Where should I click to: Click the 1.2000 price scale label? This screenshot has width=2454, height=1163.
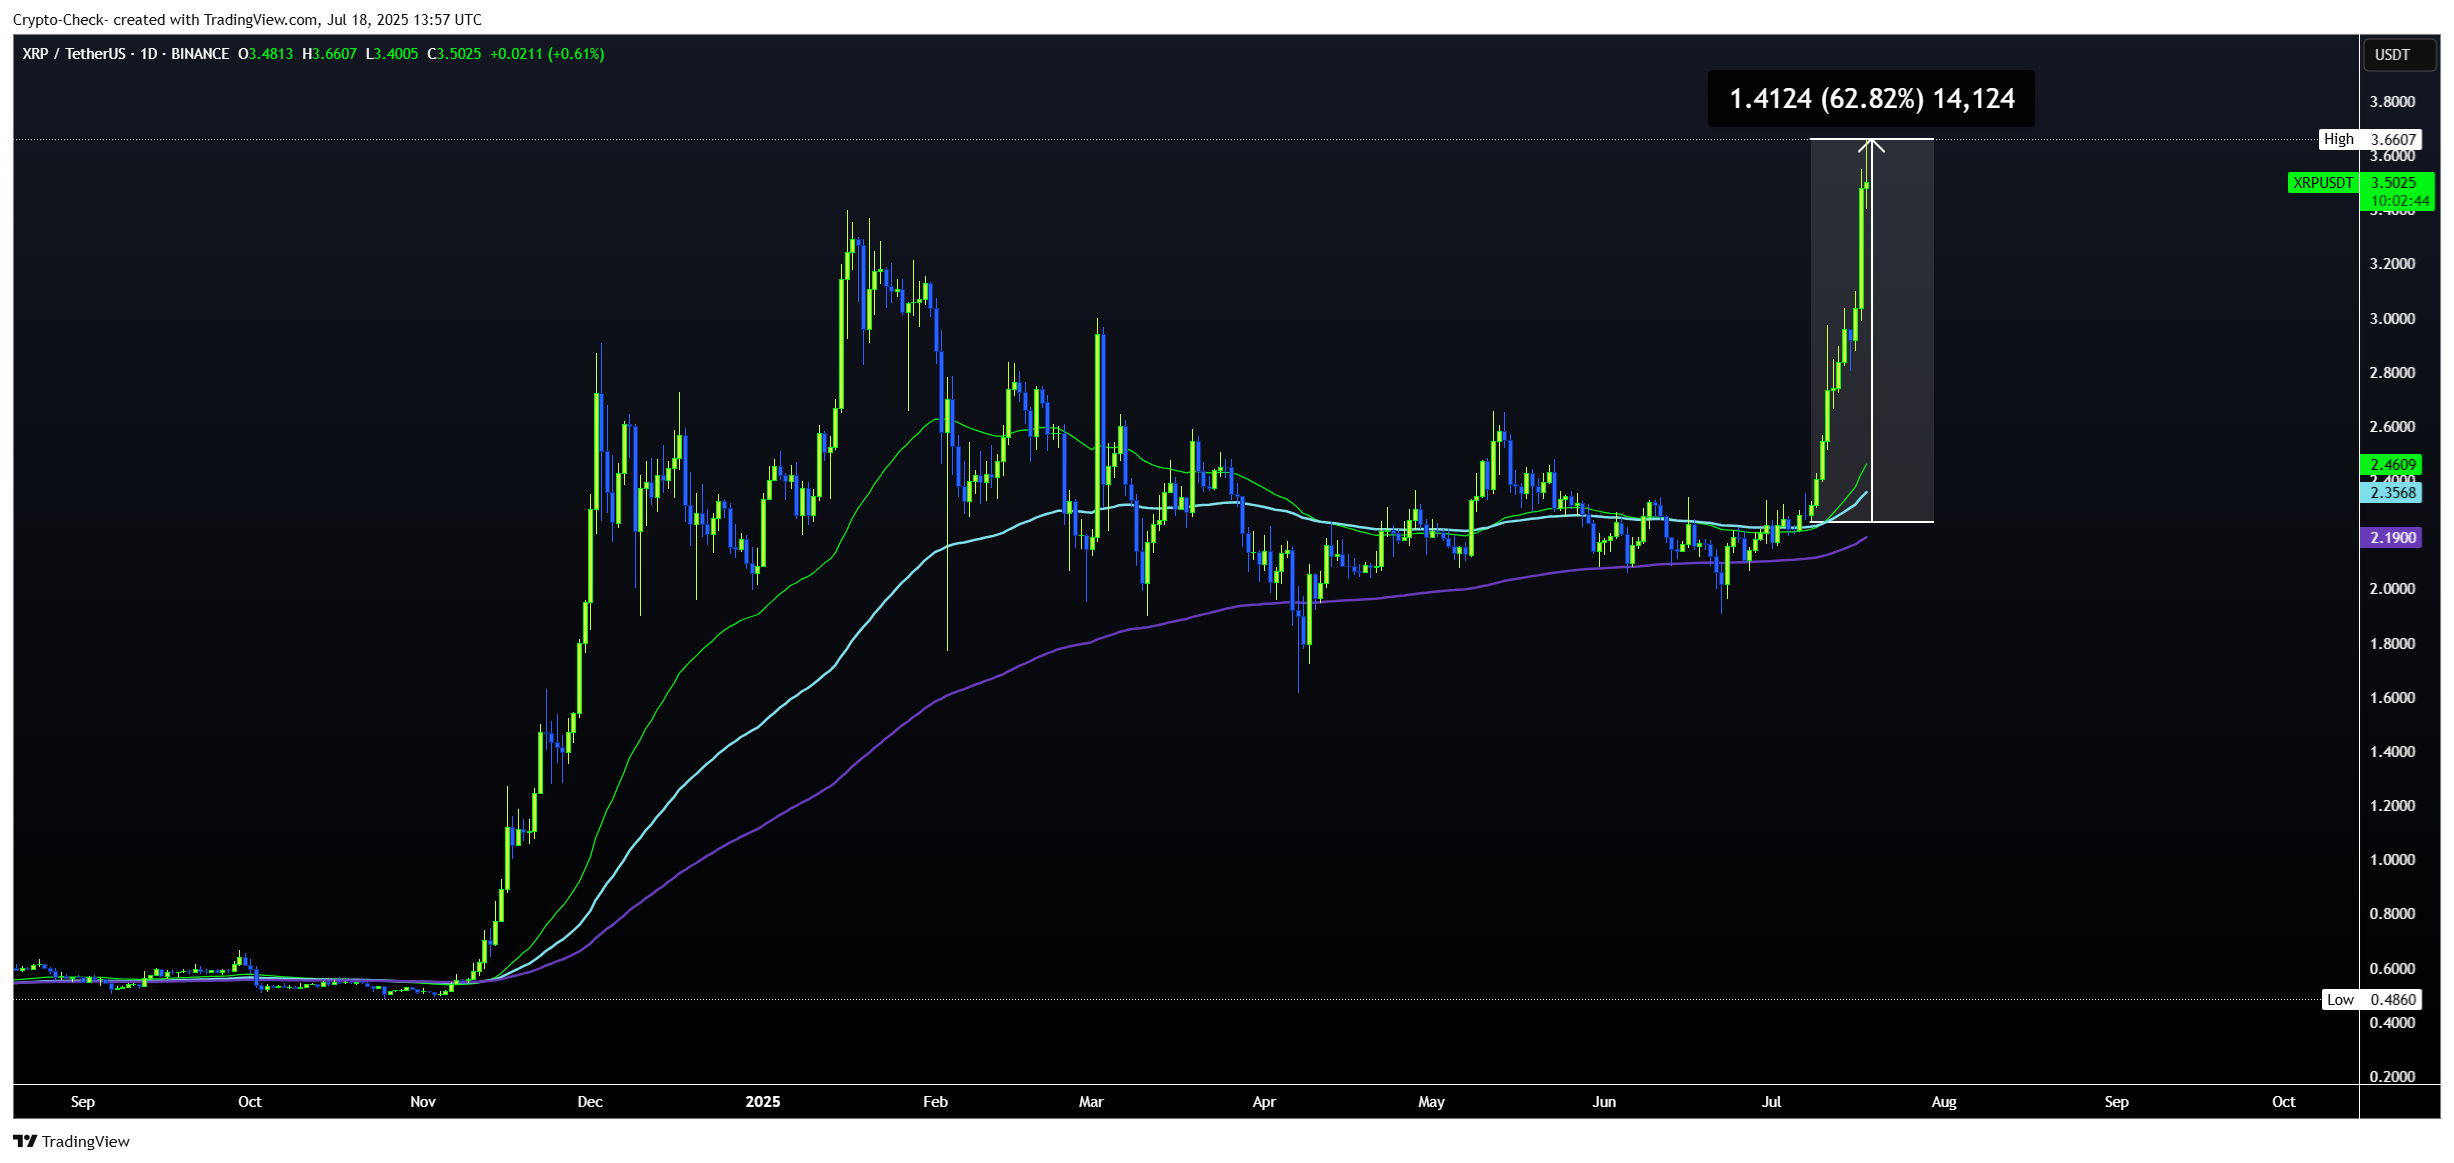coord(2392,805)
